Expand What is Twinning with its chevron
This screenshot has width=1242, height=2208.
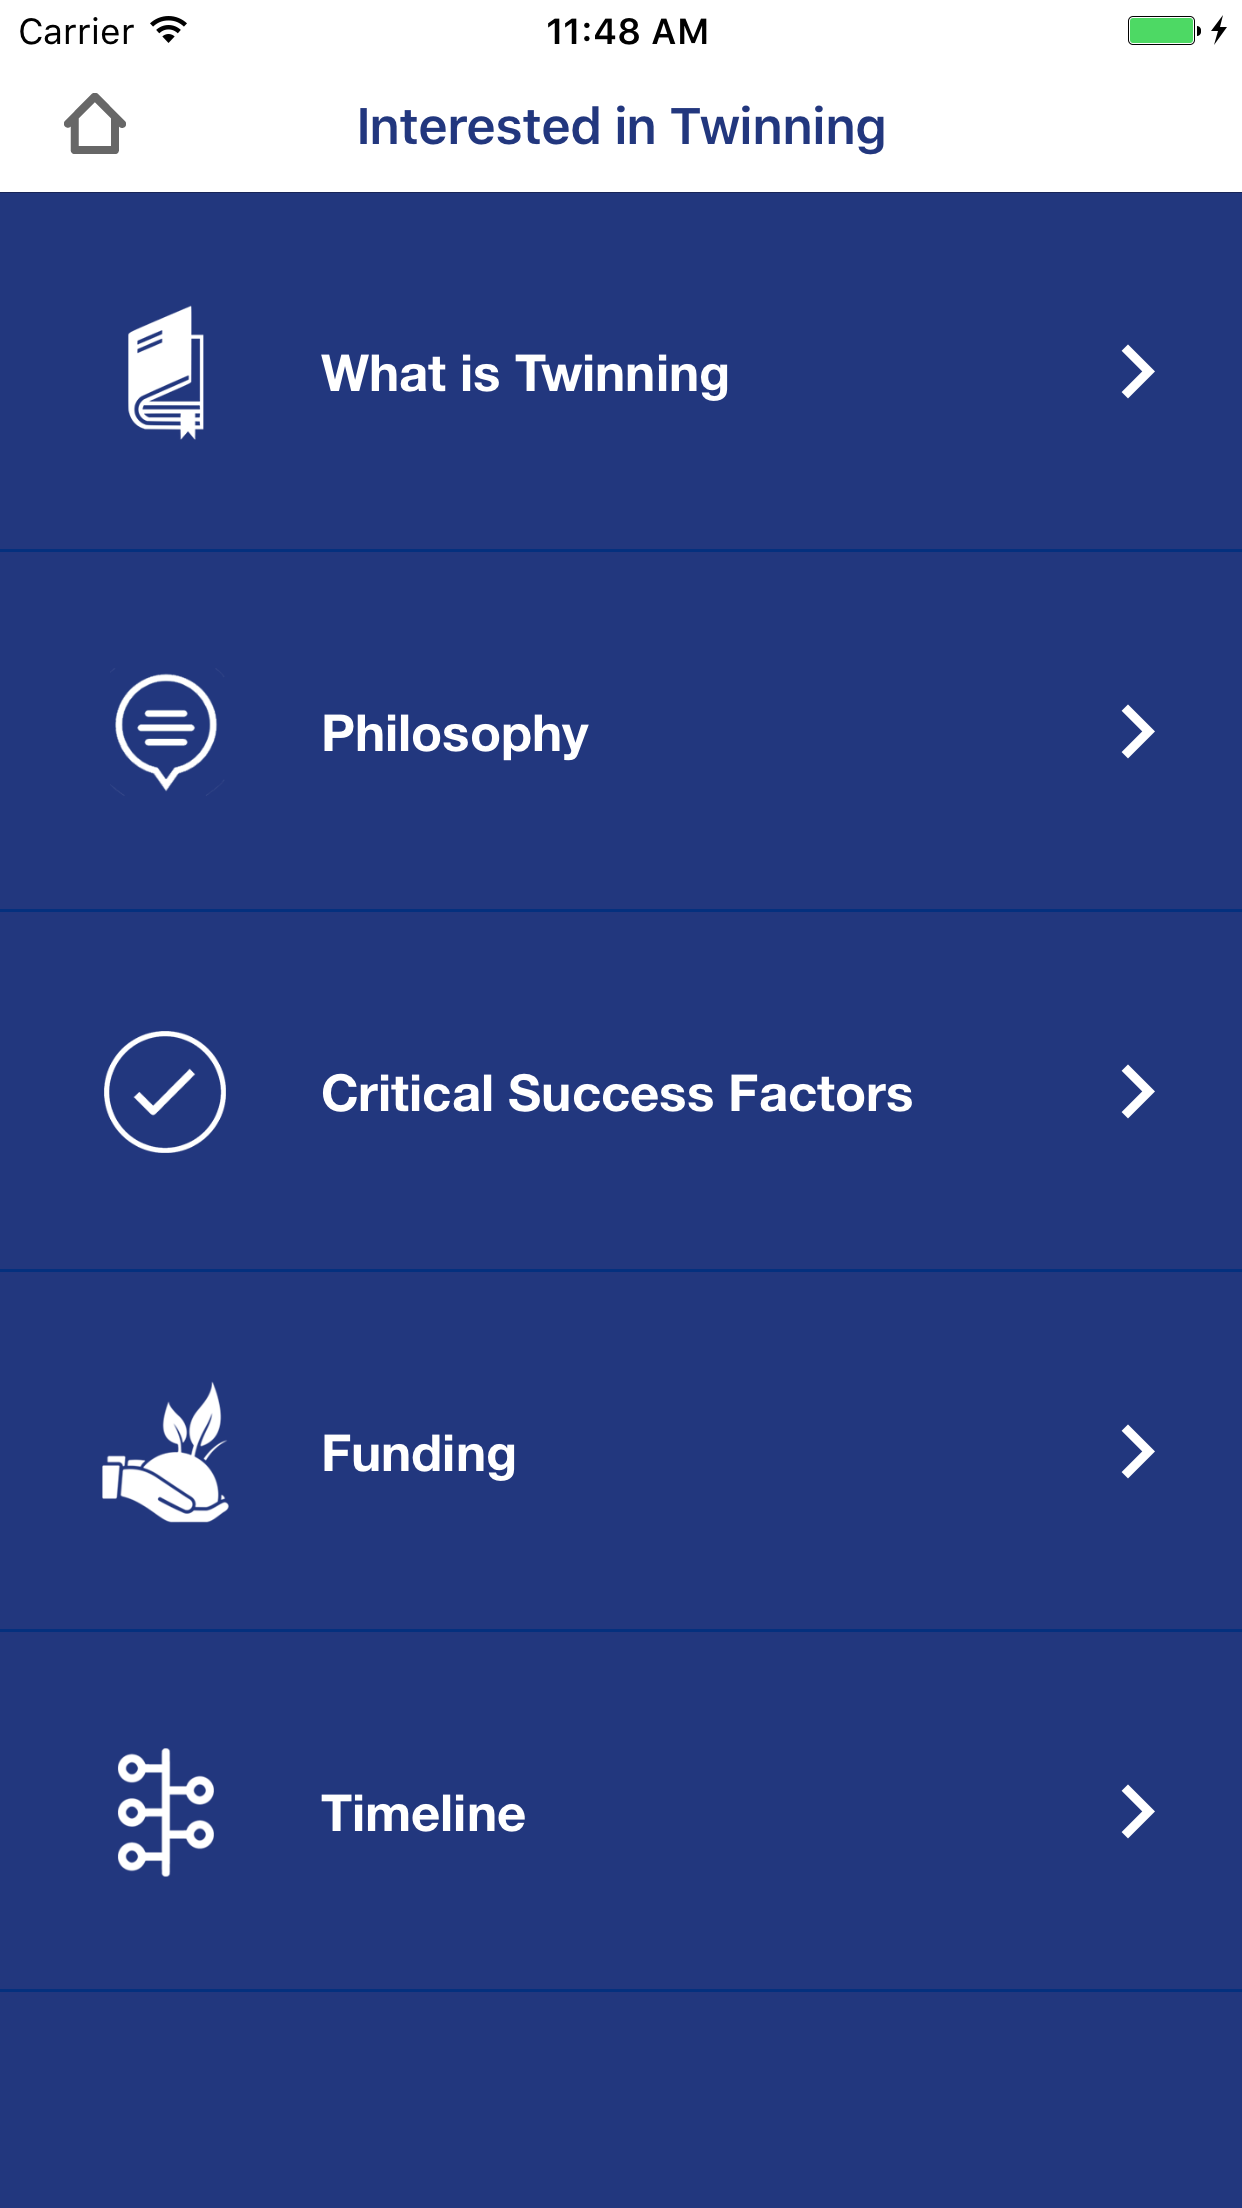[1137, 372]
